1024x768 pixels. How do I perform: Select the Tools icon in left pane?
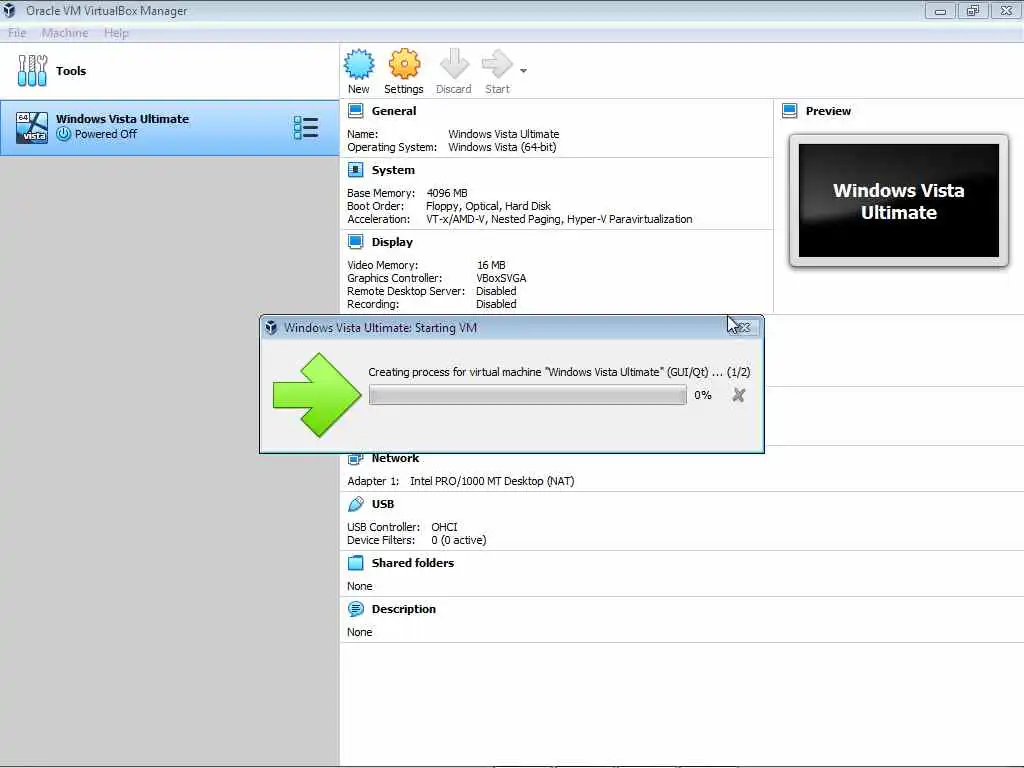point(32,71)
